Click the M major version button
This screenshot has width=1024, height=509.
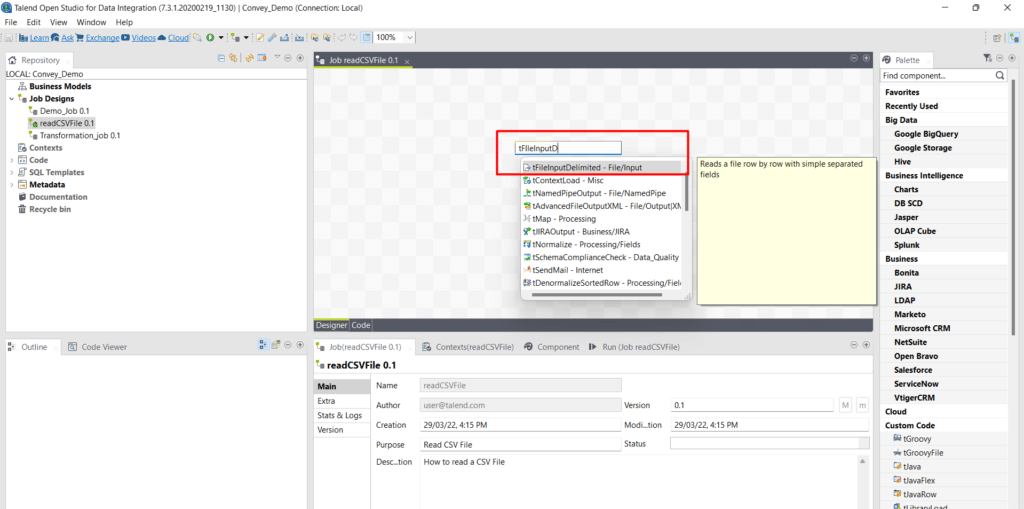846,405
